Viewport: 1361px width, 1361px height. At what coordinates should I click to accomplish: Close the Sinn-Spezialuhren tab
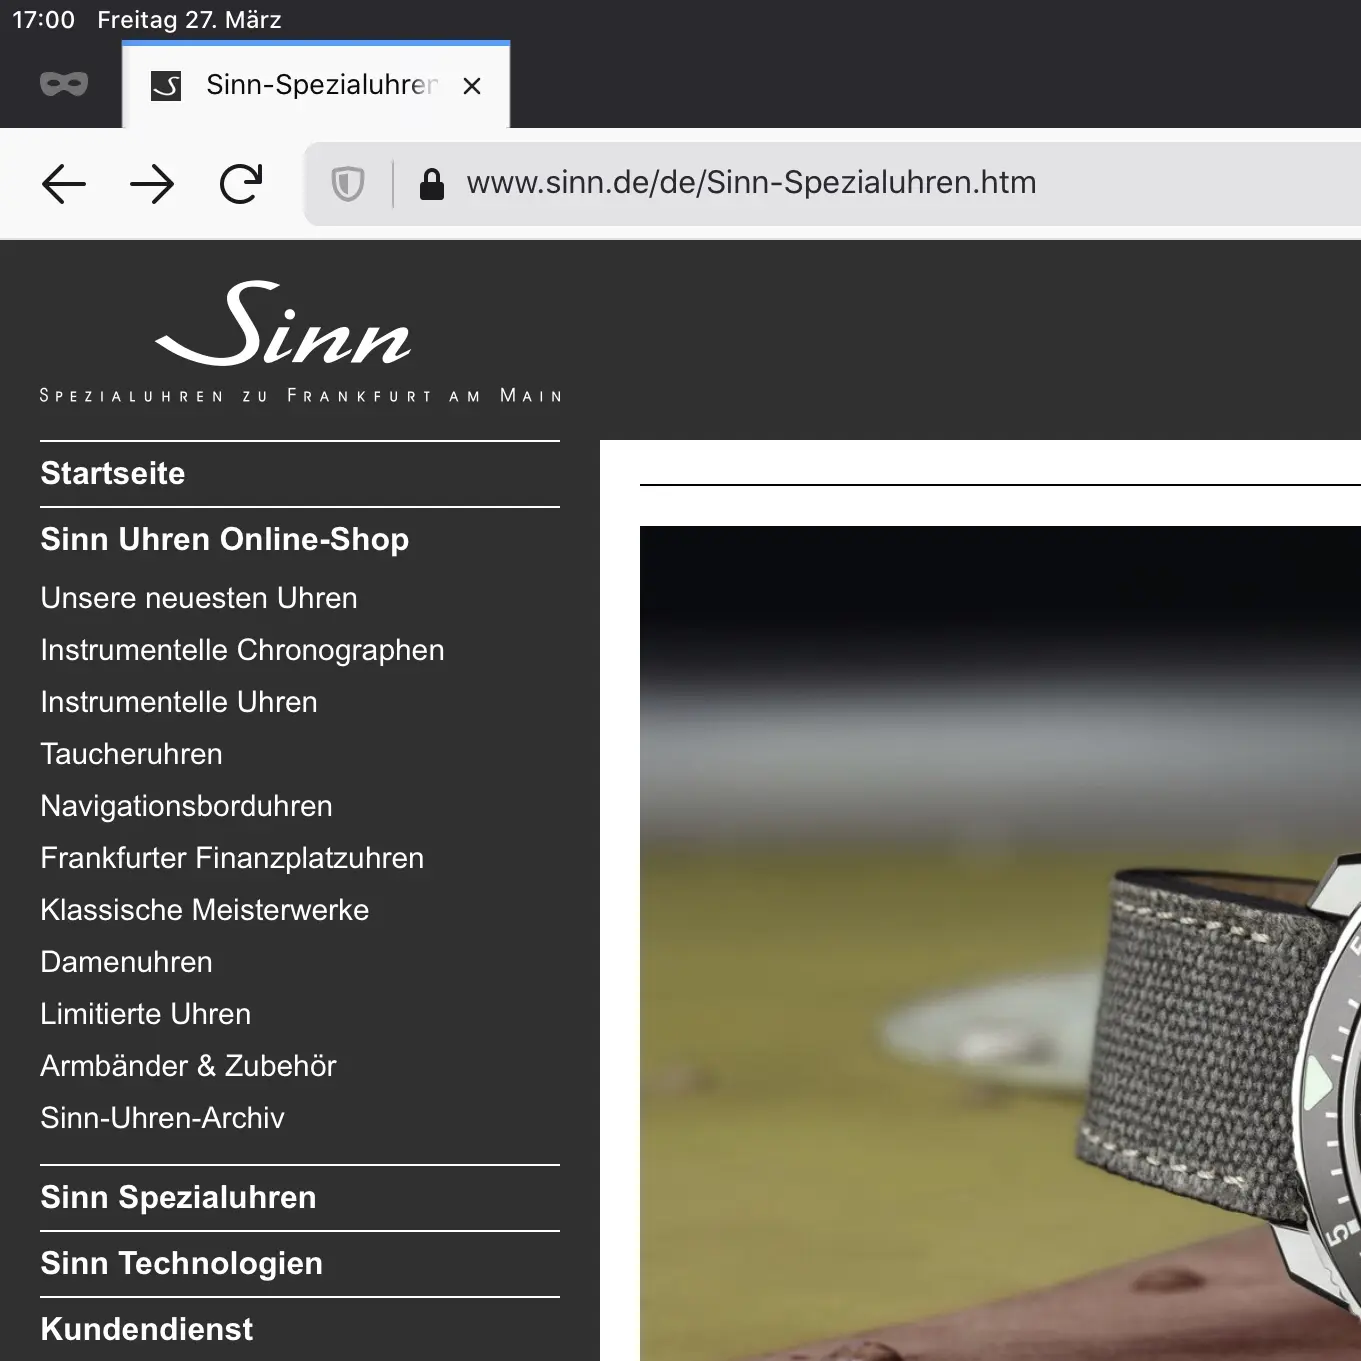coord(472,86)
